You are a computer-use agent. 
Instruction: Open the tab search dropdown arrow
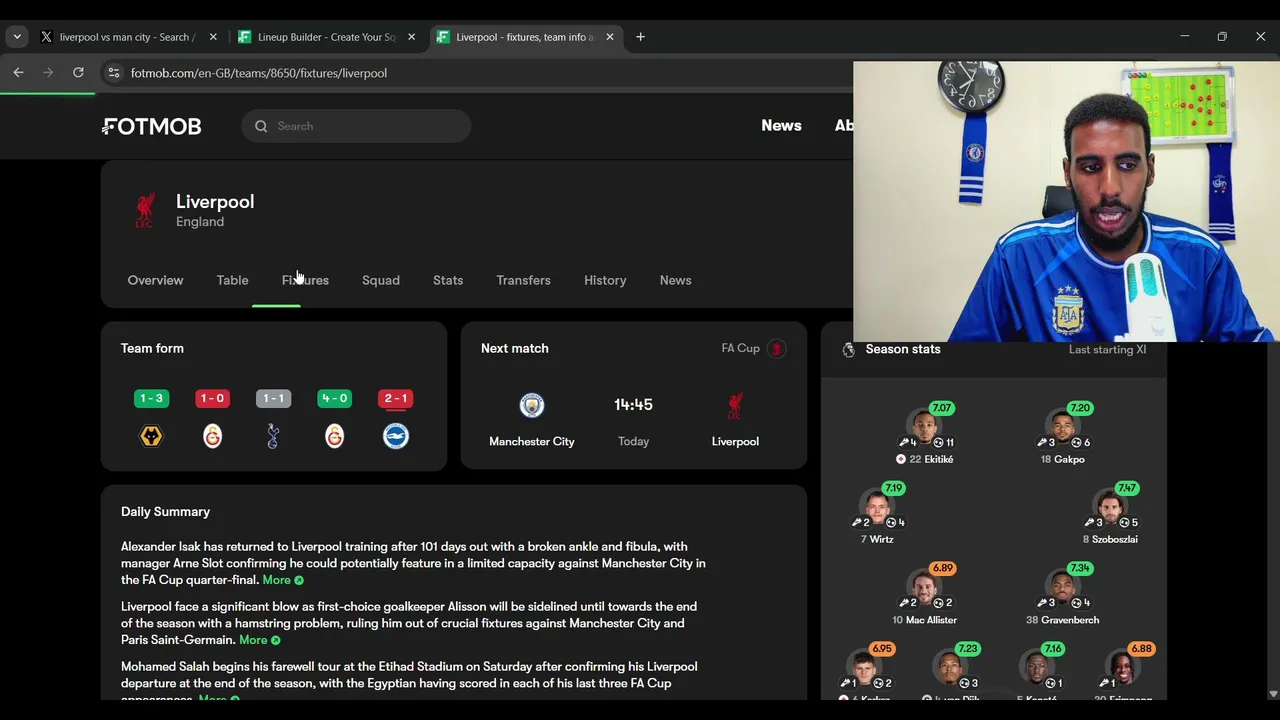(17, 37)
